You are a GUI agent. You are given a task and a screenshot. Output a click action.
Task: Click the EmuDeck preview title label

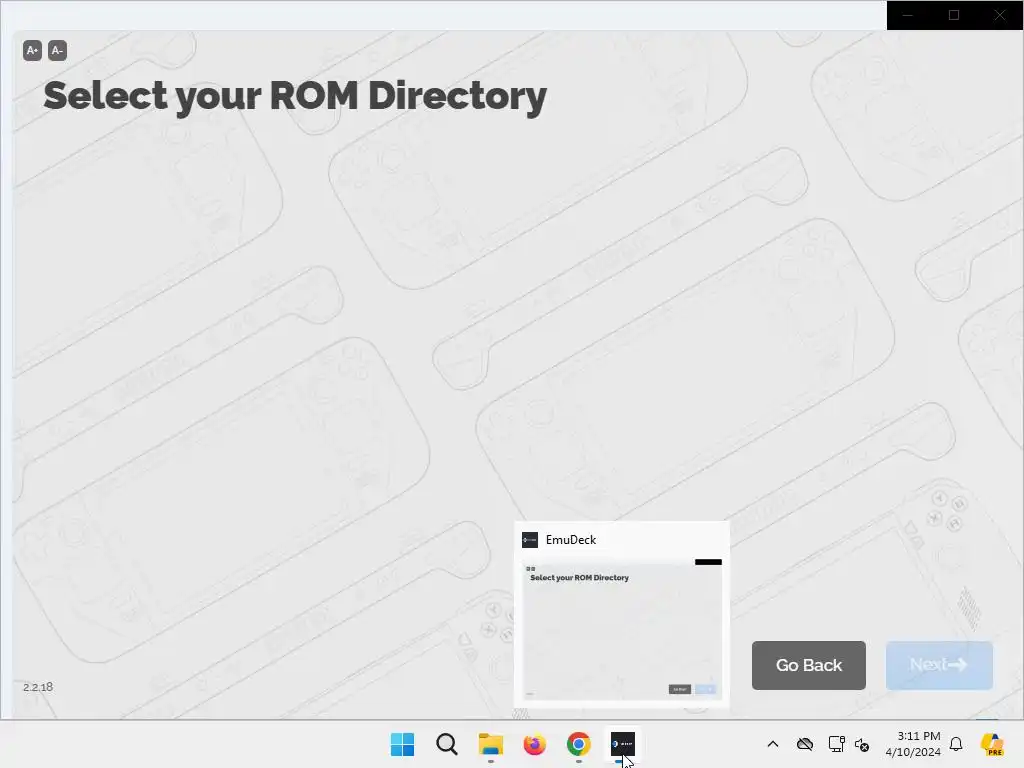tap(571, 539)
